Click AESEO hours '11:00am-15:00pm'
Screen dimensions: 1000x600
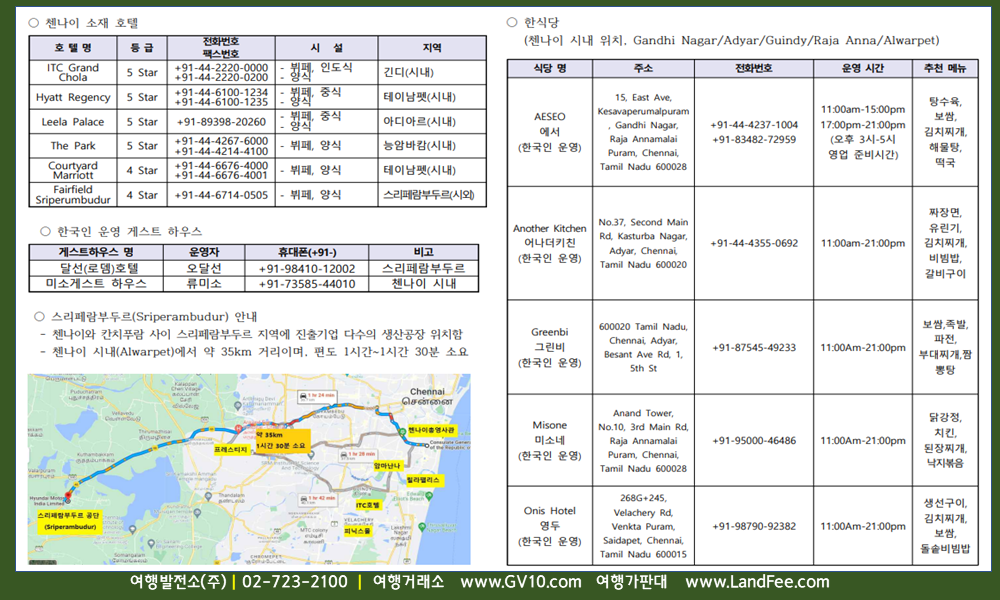[x=863, y=109]
